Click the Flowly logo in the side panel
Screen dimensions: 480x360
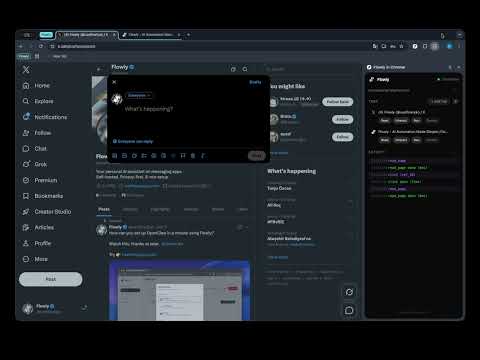click(372, 79)
